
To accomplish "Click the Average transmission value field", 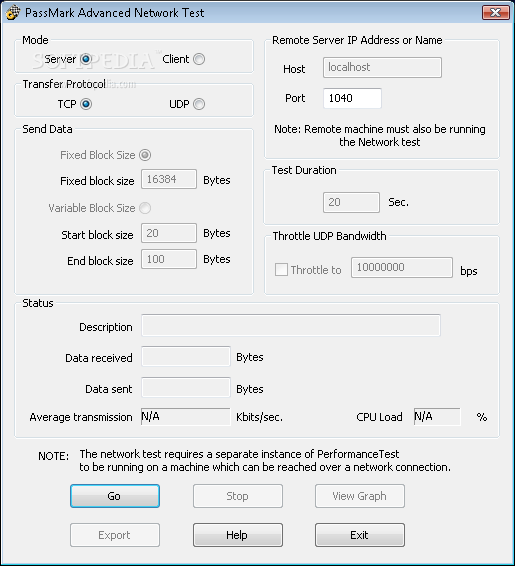I will point(186,417).
